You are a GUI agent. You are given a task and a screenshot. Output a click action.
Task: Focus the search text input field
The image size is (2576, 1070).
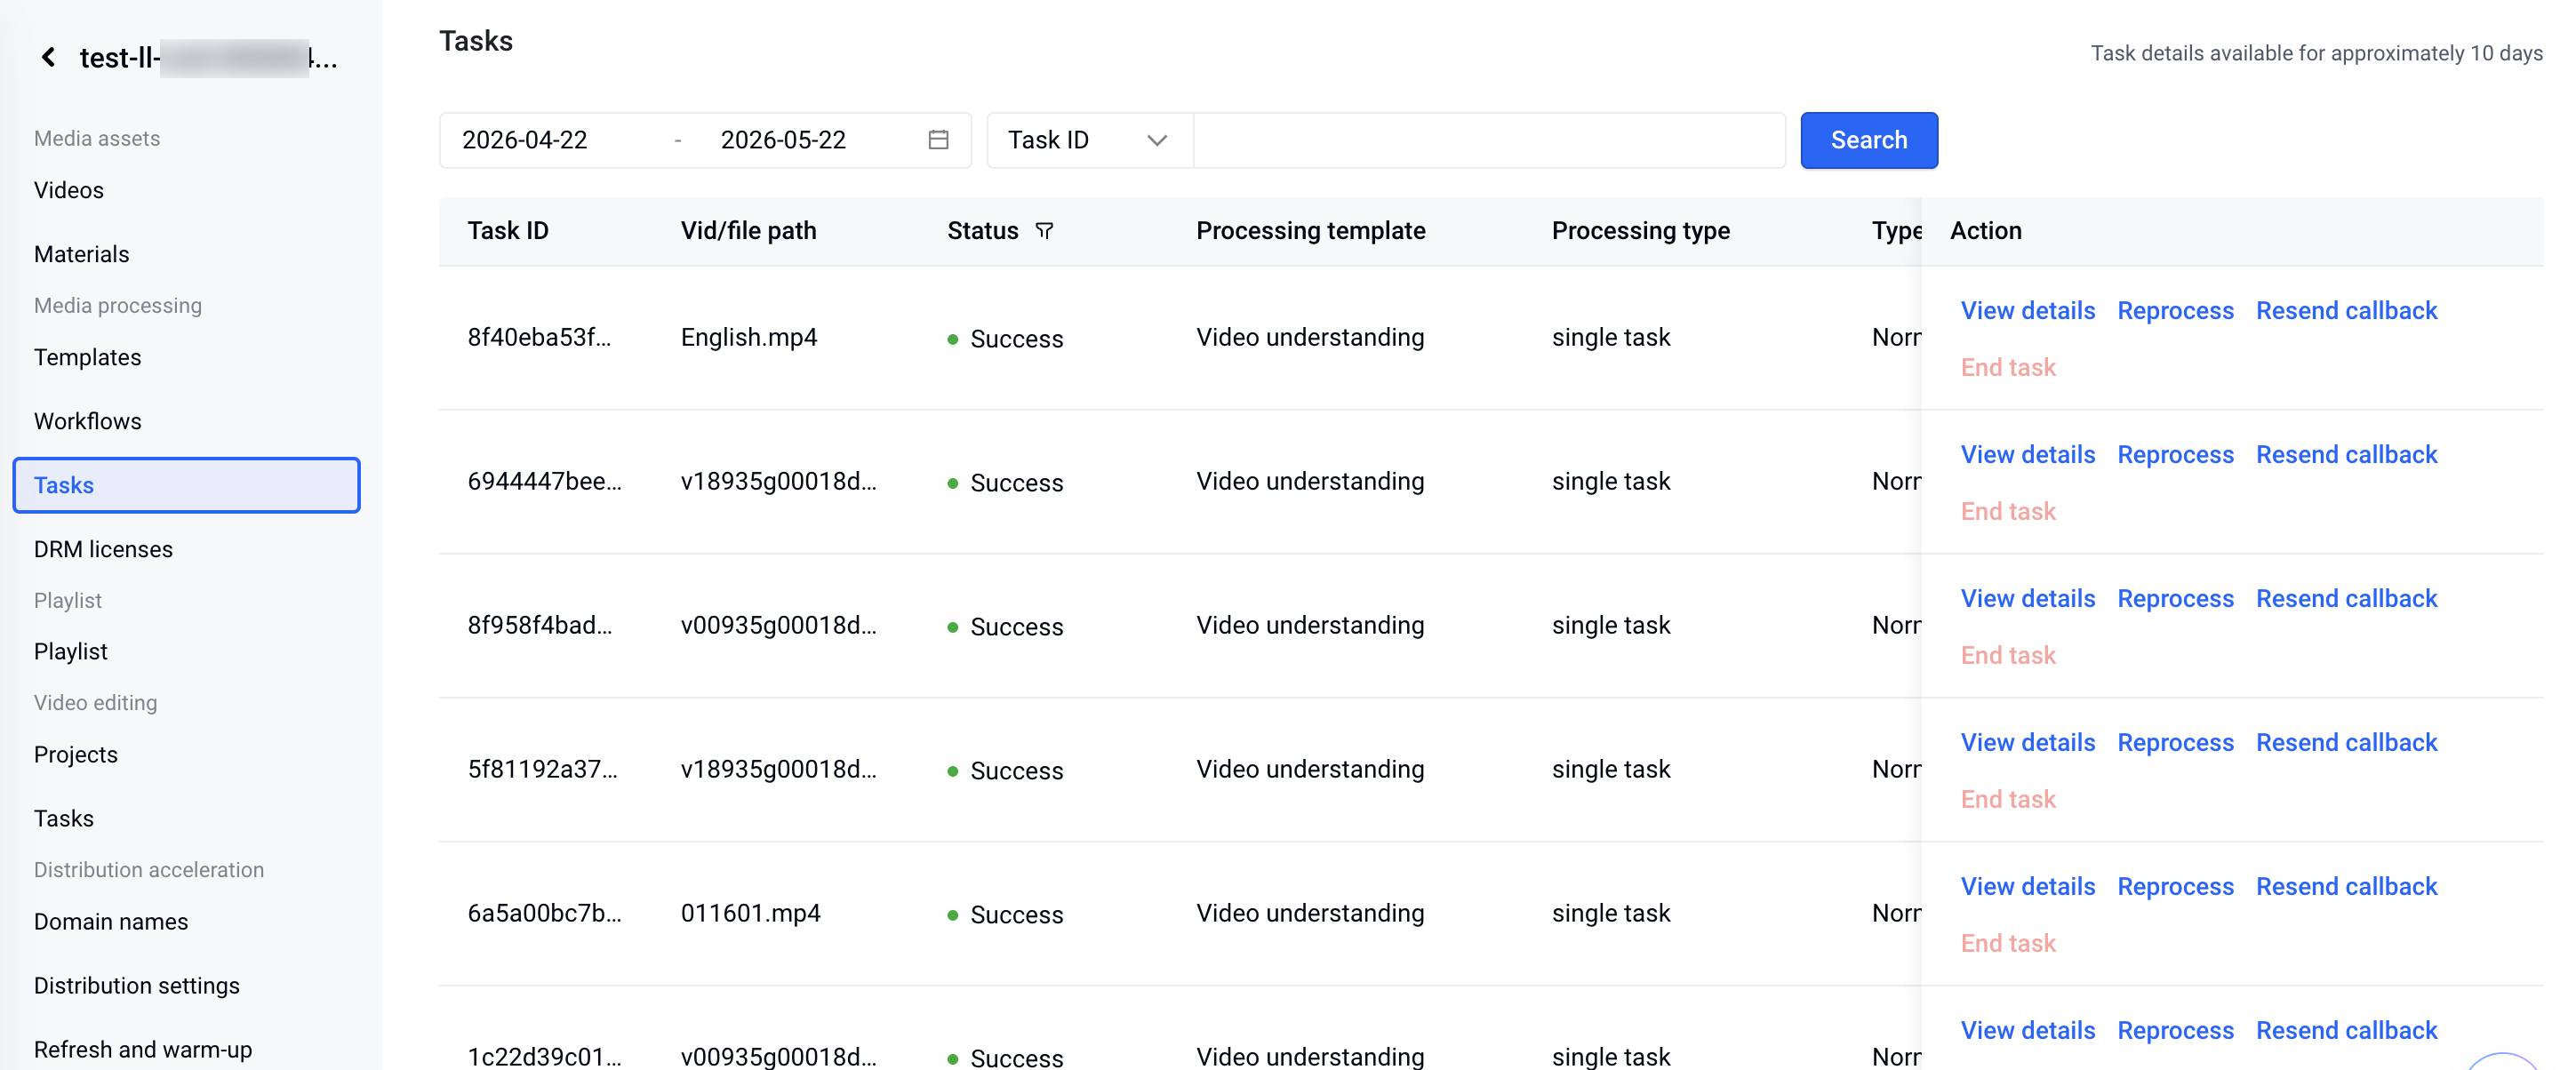click(x=1488, y=140)
